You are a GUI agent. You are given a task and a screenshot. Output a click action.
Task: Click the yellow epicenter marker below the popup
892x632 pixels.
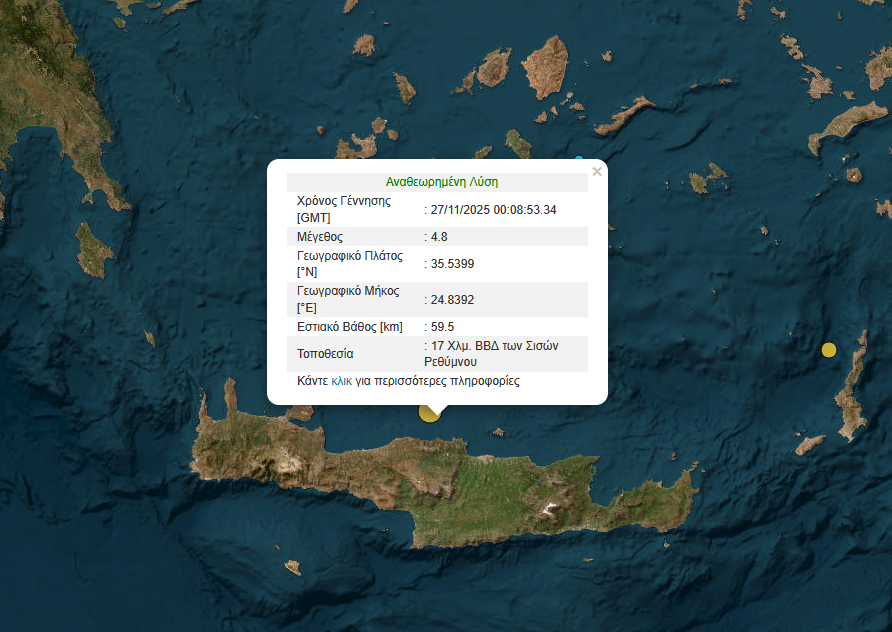tap(429, 412)
